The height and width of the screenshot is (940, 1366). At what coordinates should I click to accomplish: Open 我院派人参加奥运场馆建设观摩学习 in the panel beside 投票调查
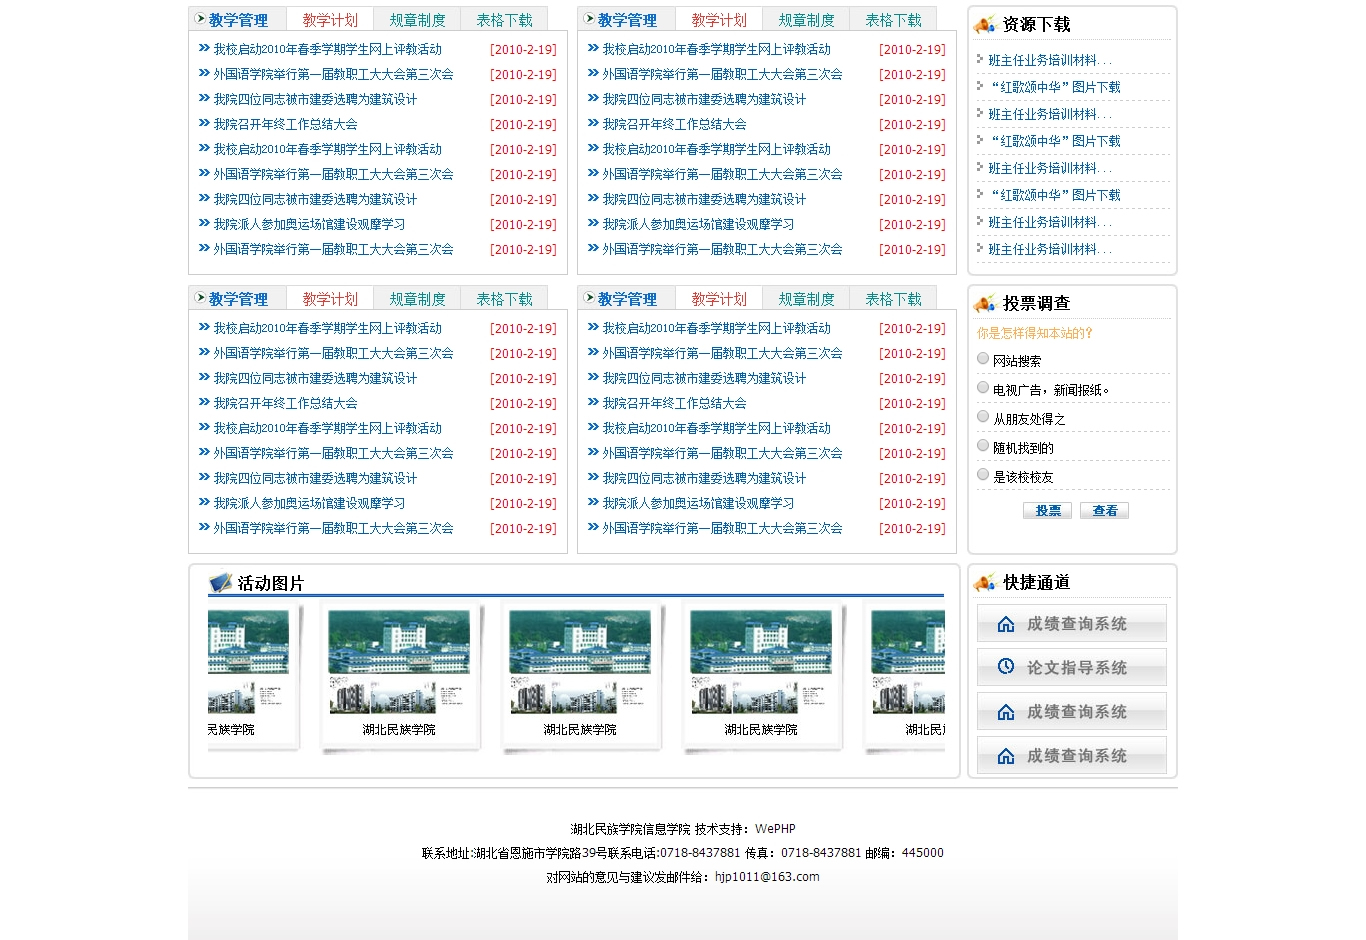(698, 503)
